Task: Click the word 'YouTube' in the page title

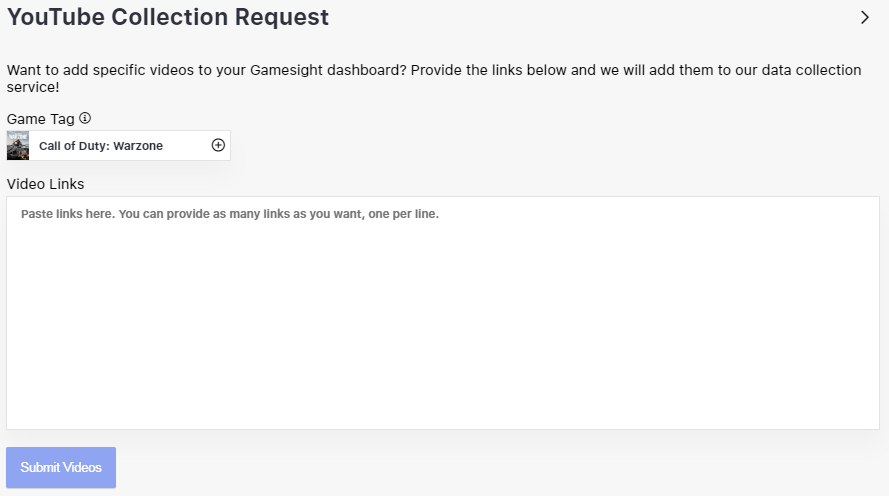Action: (x=56, y=17)
